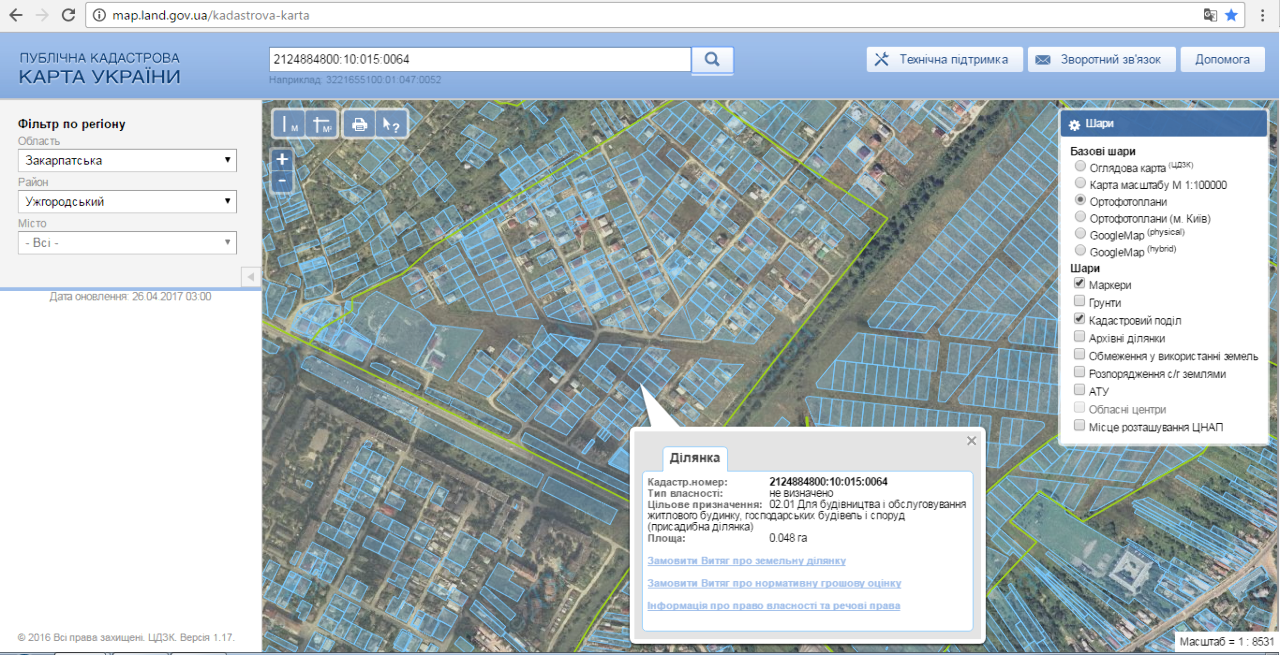The image size is (1280, 655).
Task: Open the Chrome menu
Action: pyautogui.click(x=1264, y=15)
